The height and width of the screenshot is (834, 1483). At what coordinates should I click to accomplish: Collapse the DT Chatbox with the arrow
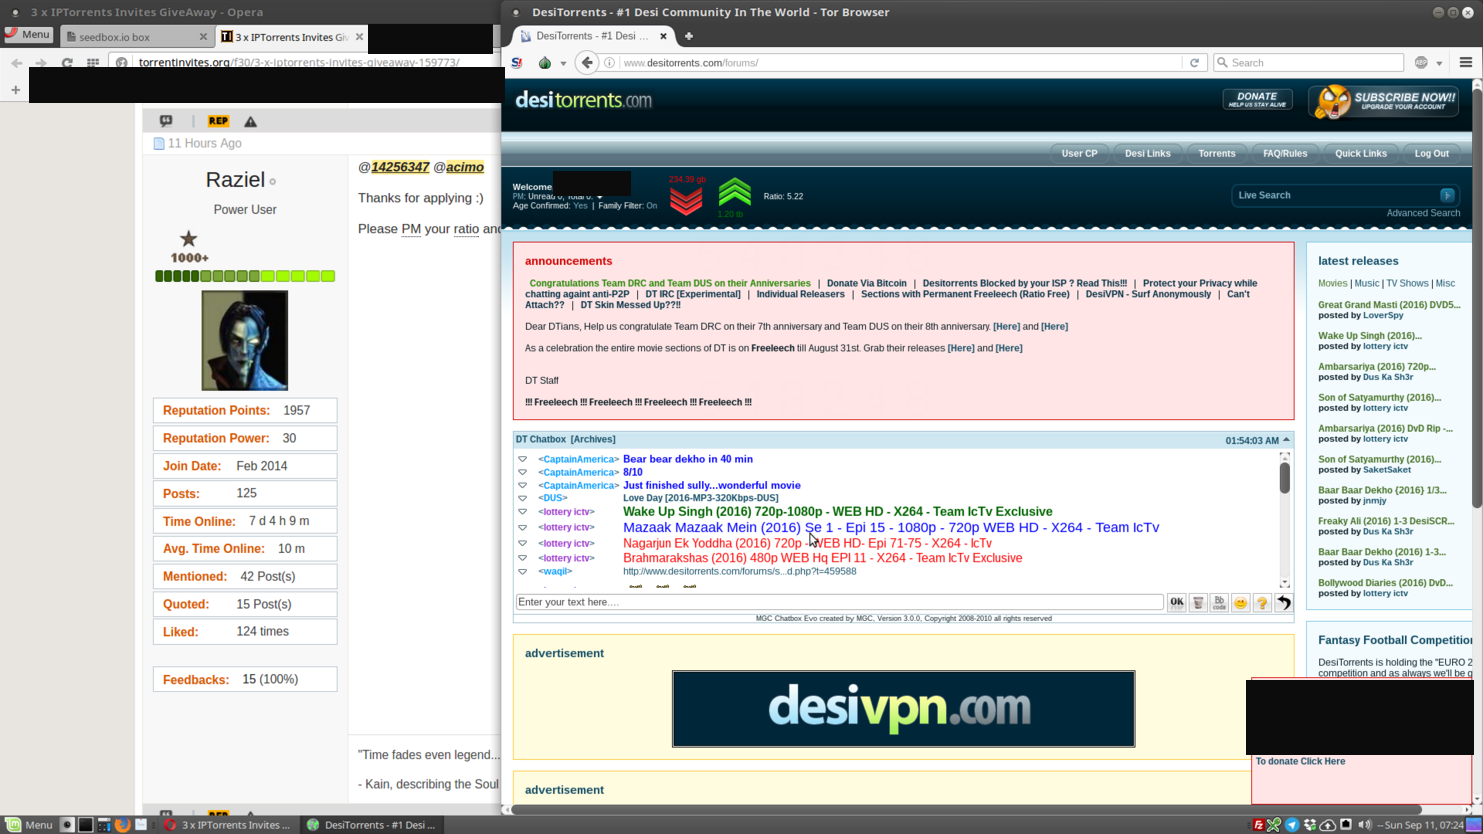pos(1286,440)
